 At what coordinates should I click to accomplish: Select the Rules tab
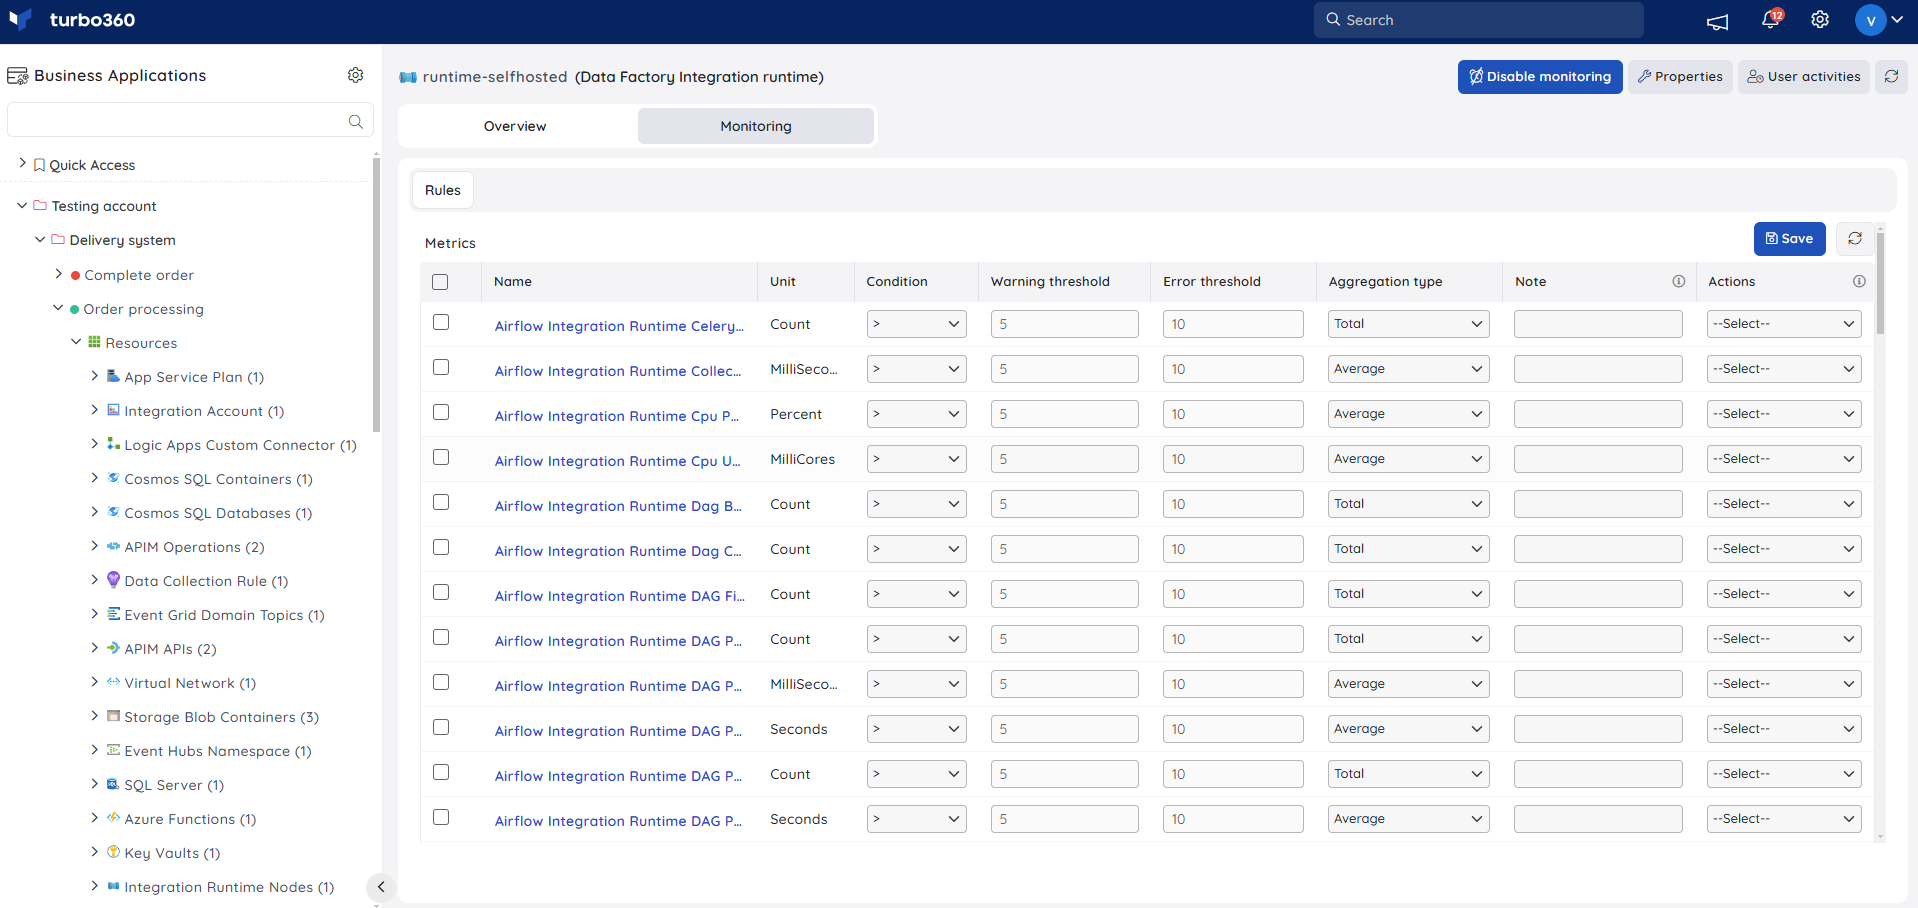443,190
